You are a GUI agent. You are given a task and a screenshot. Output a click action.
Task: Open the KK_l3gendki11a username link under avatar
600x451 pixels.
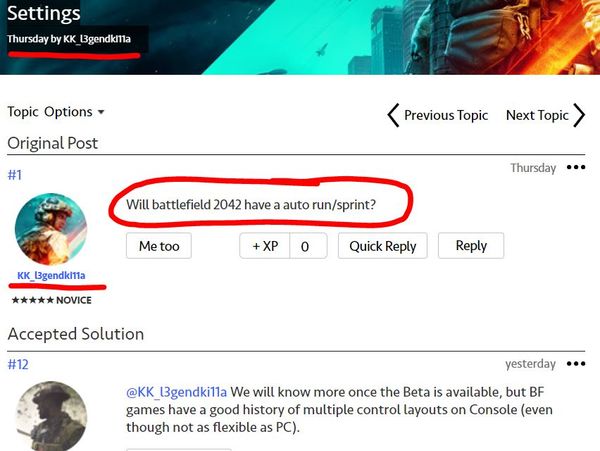click(x=51, y=275)
